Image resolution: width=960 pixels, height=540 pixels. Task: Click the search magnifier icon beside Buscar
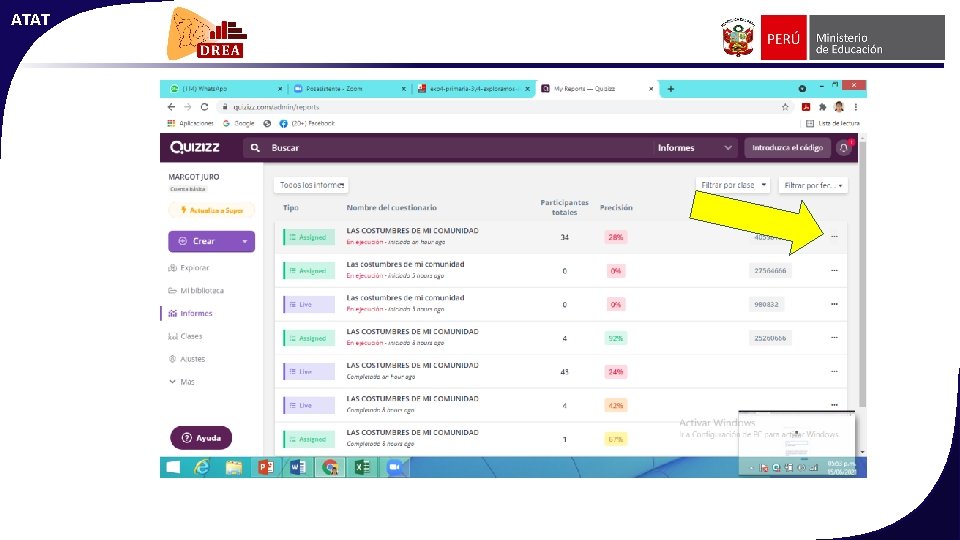255,148
